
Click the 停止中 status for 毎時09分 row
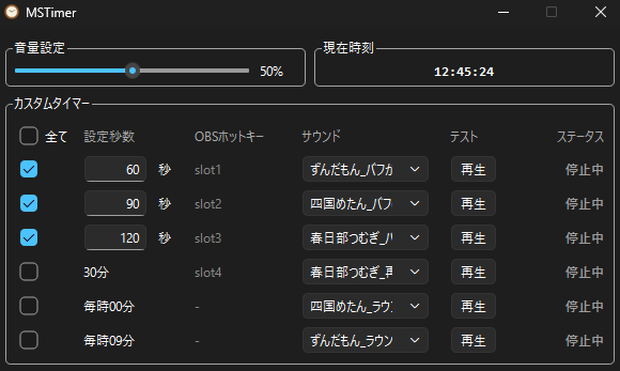click(x=584, y=340)
